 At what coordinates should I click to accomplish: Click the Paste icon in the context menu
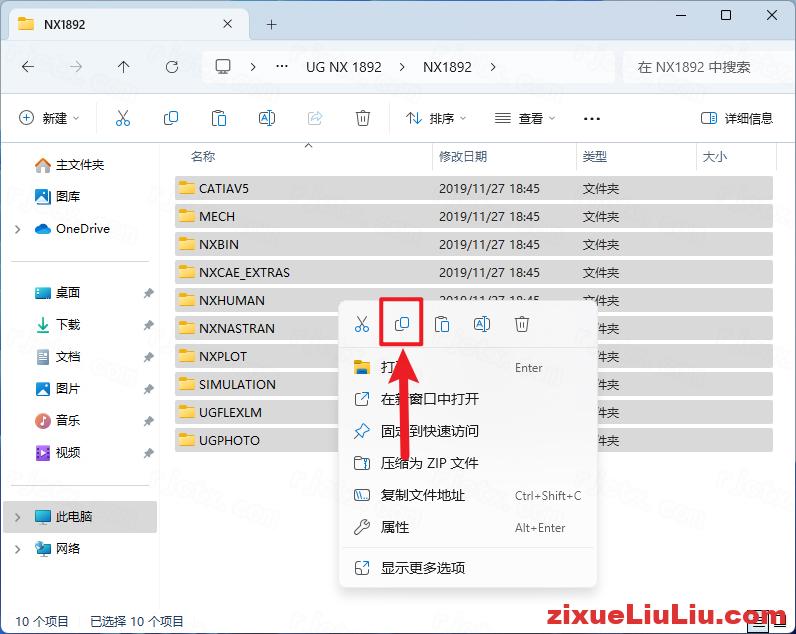442,324
